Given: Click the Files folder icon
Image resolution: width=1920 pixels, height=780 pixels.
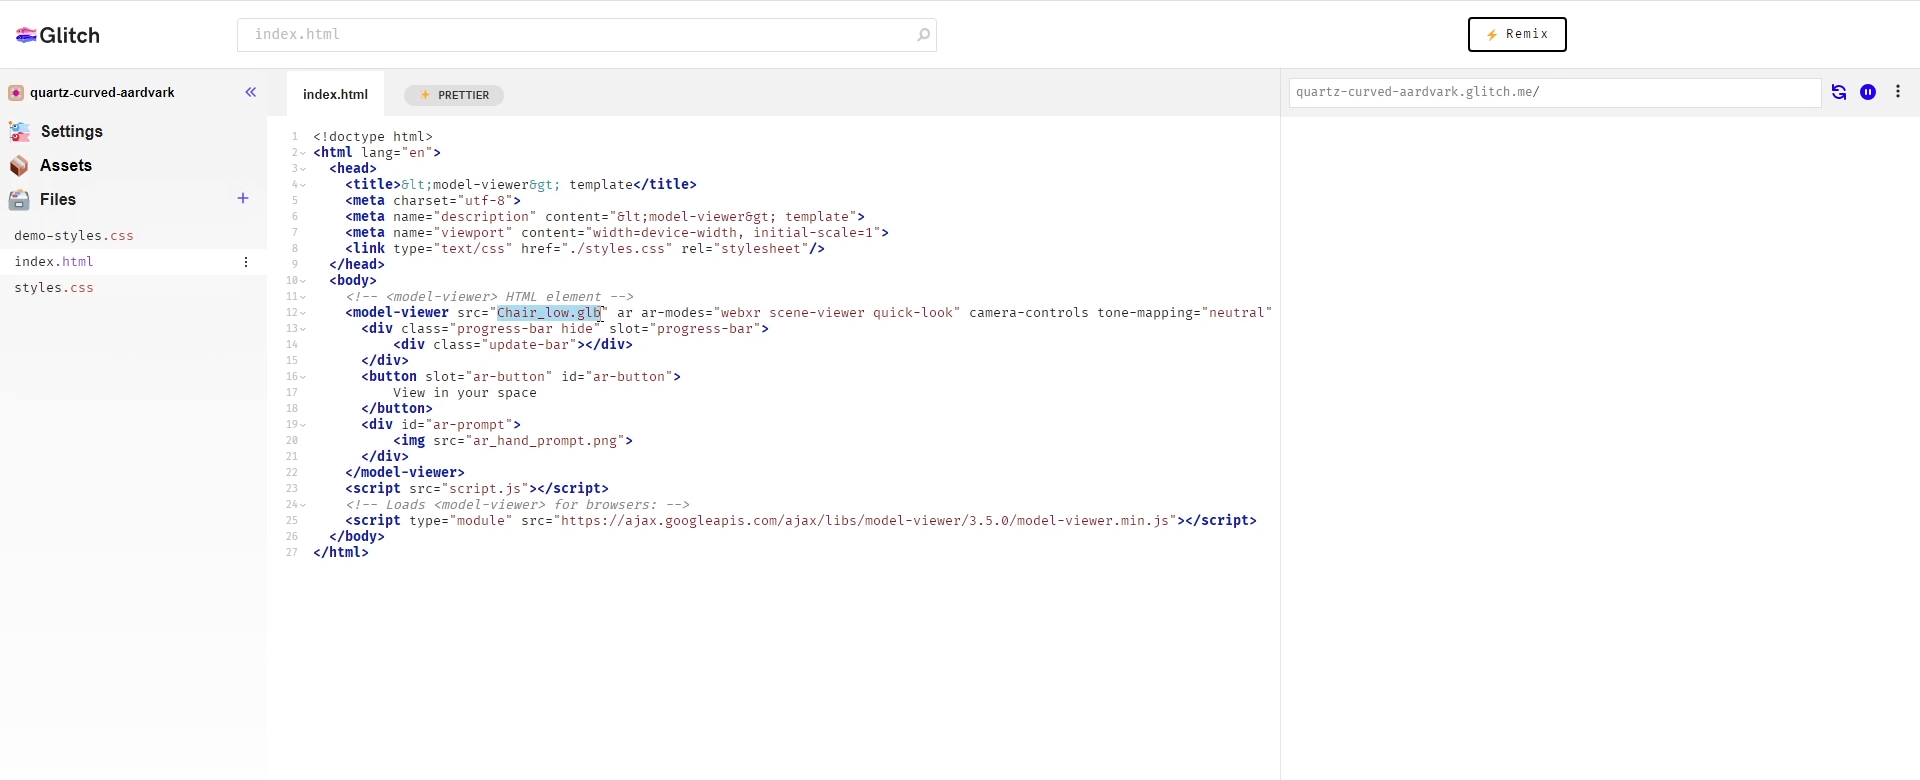Looking at the screenshot, I should point(19,200).
